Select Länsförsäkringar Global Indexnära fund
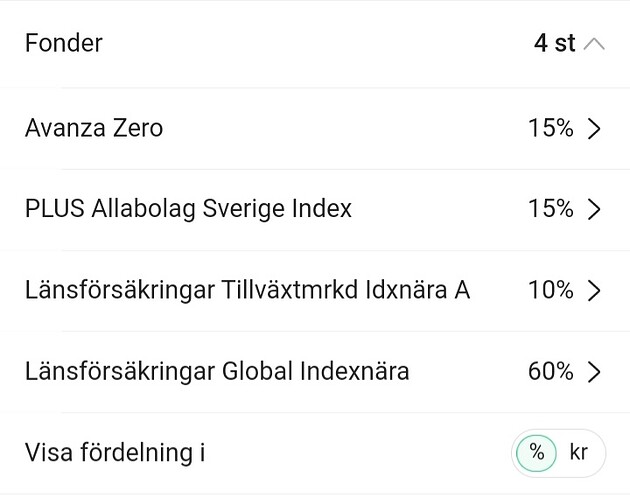Viewport: 630px width, 500px height. pos(217,373)
